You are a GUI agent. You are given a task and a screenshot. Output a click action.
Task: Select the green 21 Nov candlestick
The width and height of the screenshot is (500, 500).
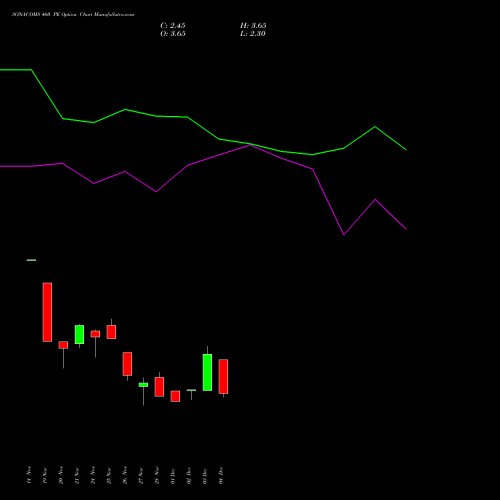click(x=79, y=334)
